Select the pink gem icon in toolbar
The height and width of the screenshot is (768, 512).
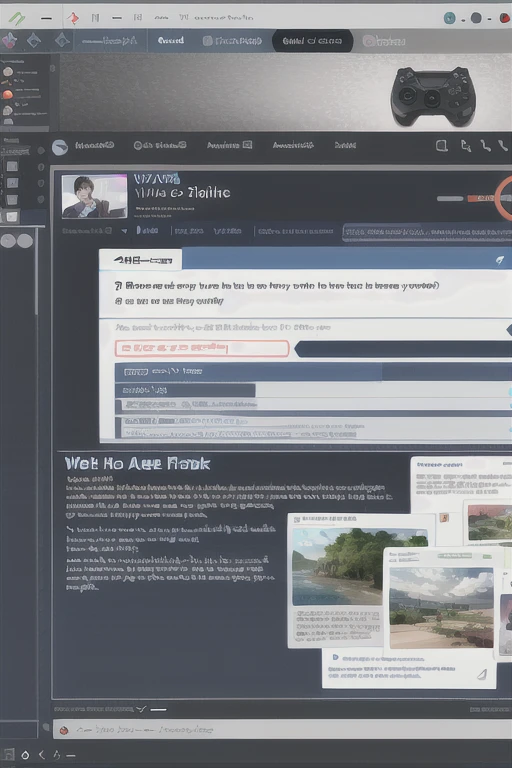(x=8, y=41)
